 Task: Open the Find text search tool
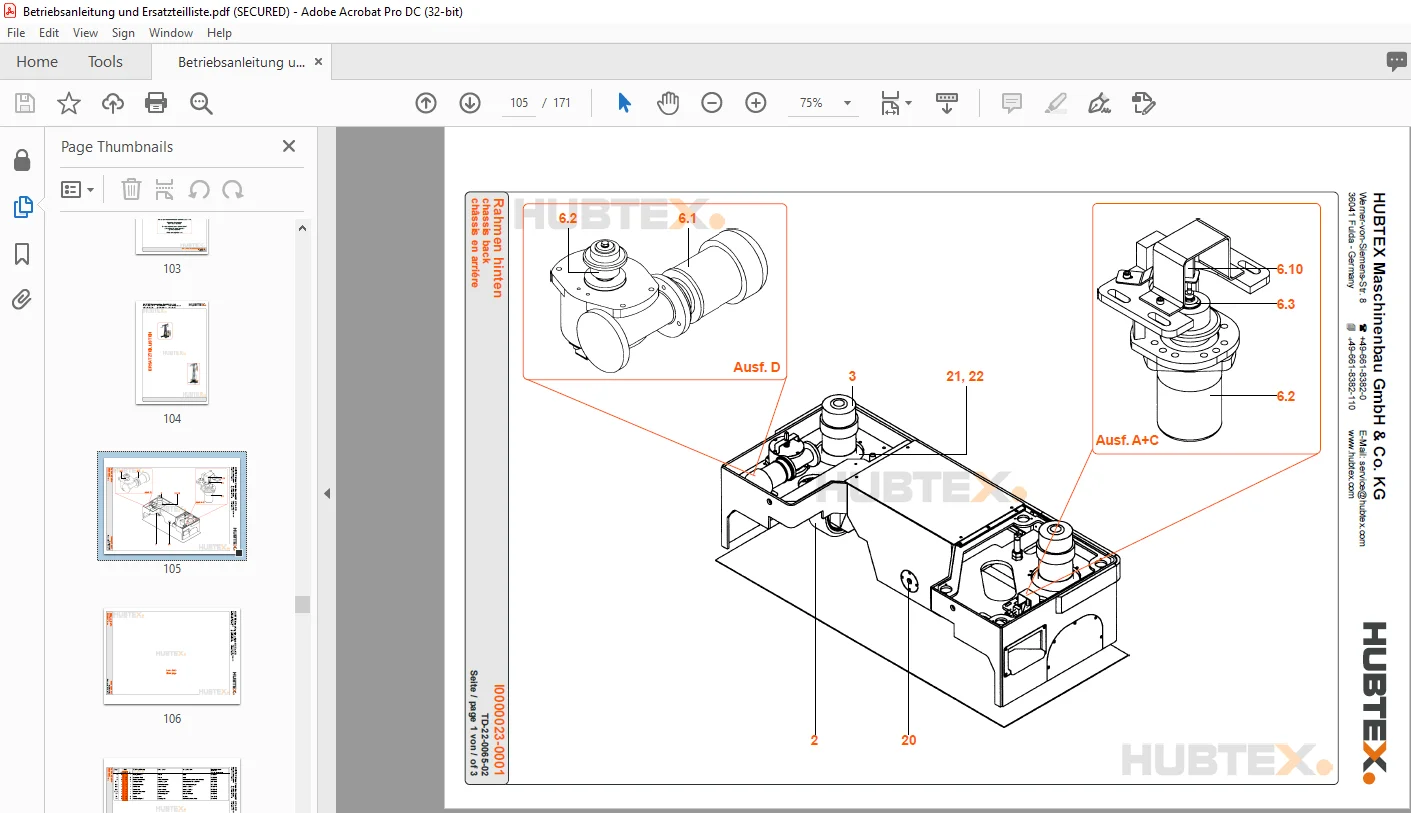(201, 103)
